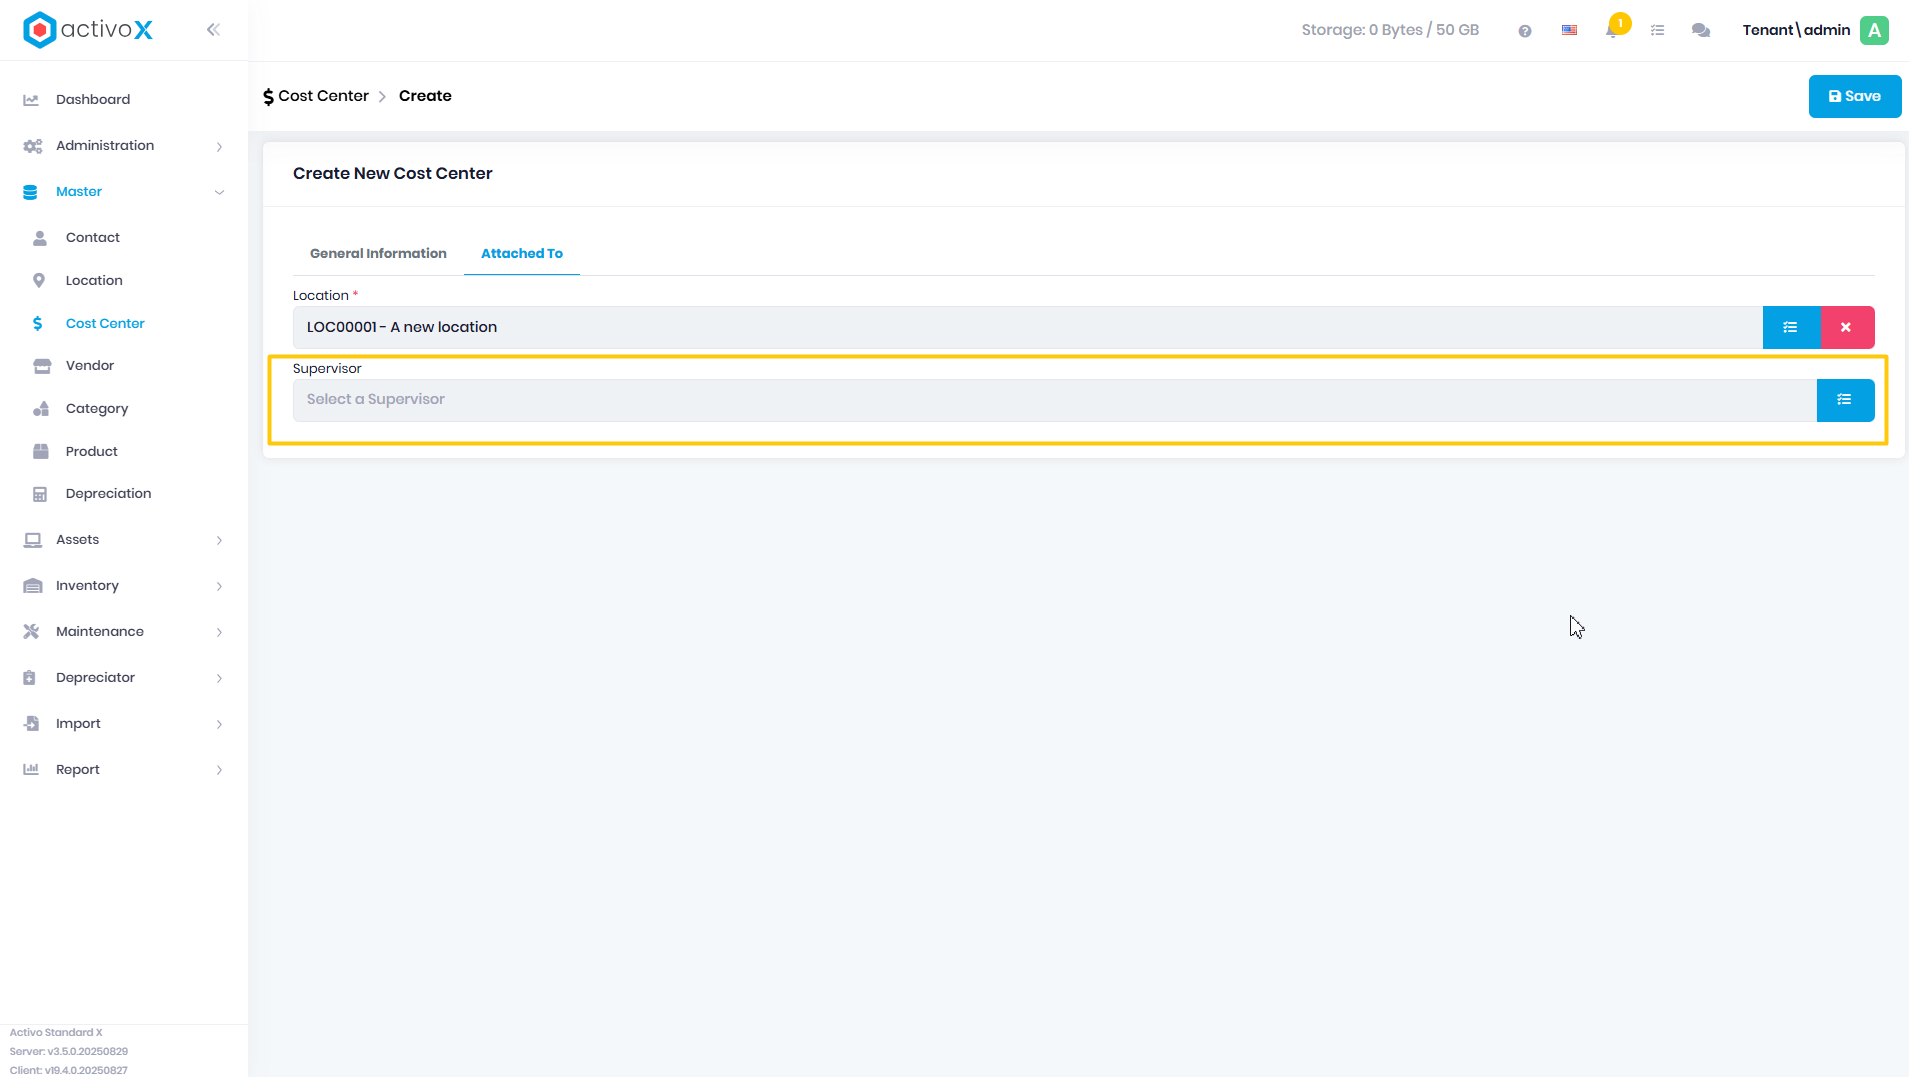Change language via the flag icon
The width and height of the screenshot is (1909, 1077).
point(1569,31)
